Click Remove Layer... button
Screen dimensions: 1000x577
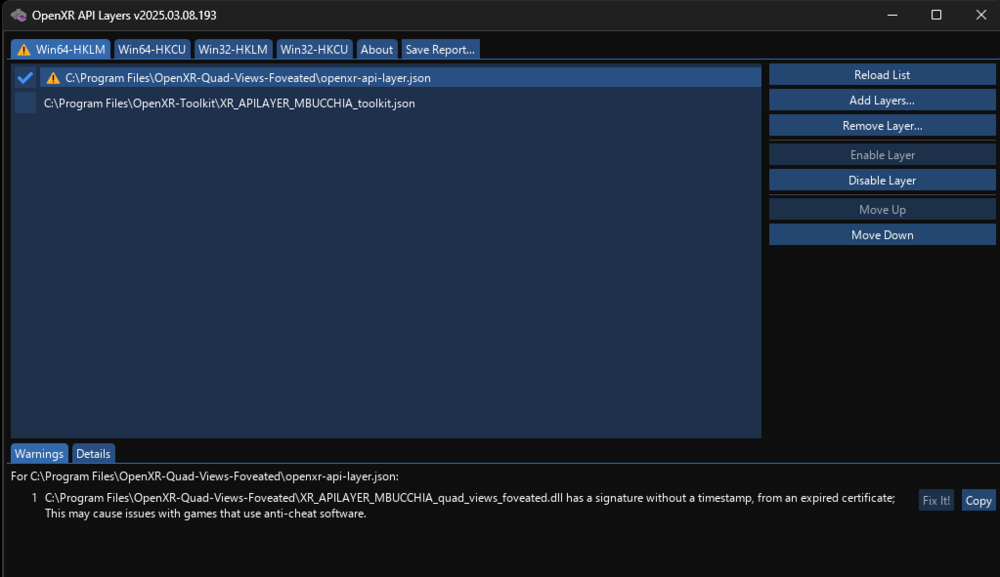882,126
